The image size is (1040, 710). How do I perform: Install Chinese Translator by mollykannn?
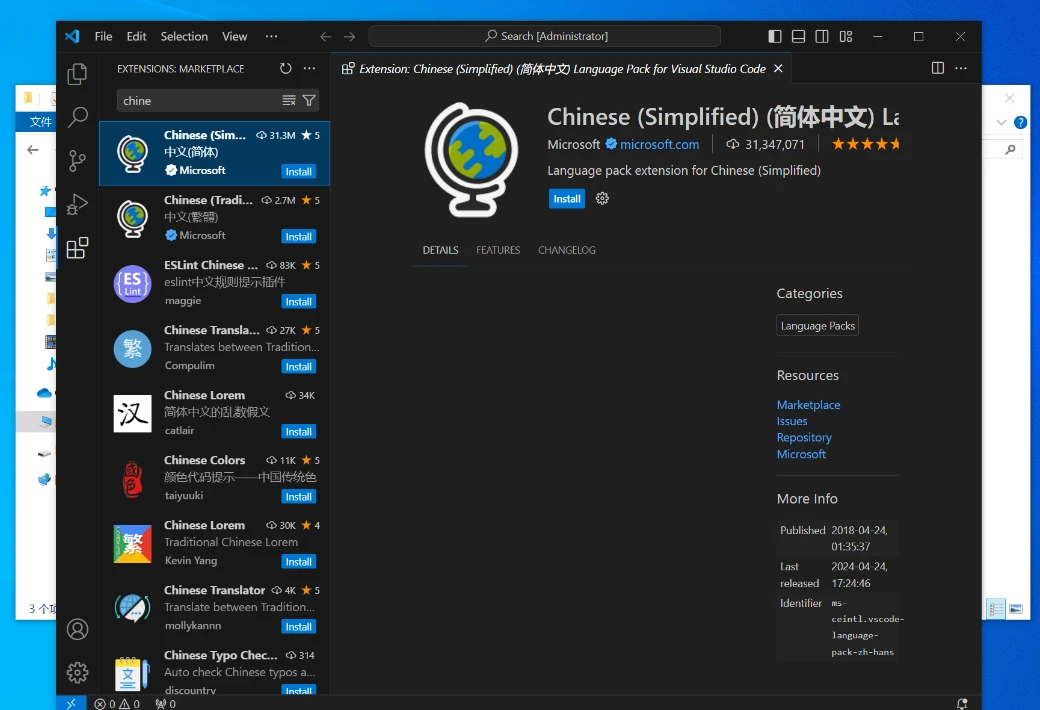coord(298,627)
